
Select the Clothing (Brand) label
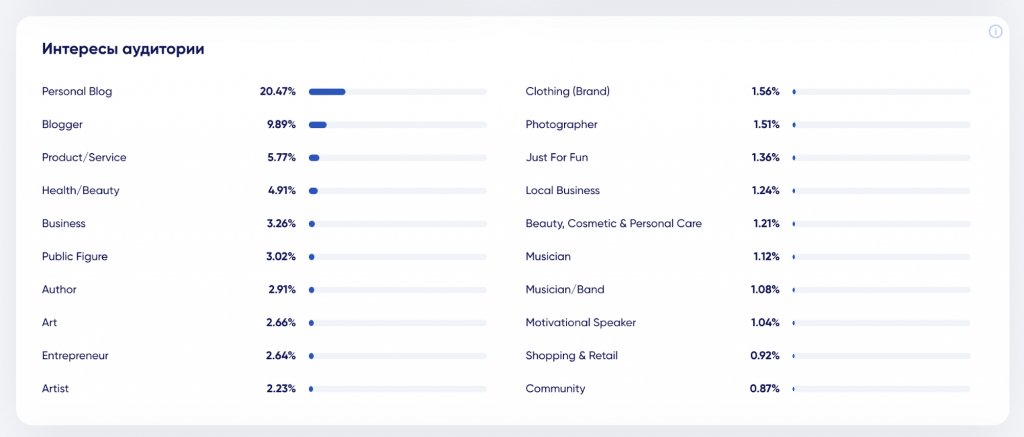tap(568, 91)
